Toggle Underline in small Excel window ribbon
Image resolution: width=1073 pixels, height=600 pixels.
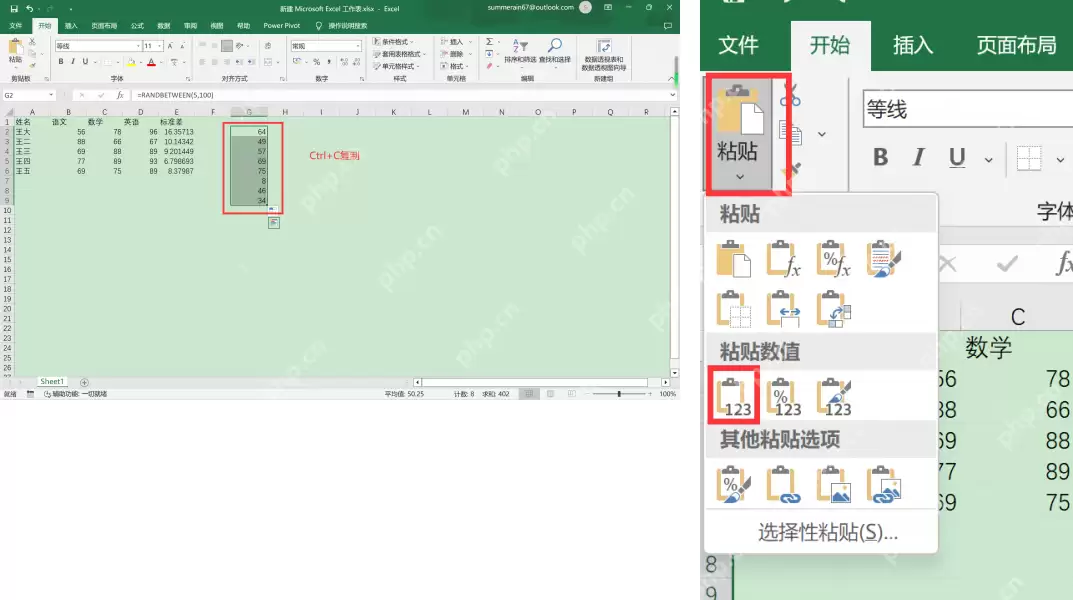(x=85, y=62)
